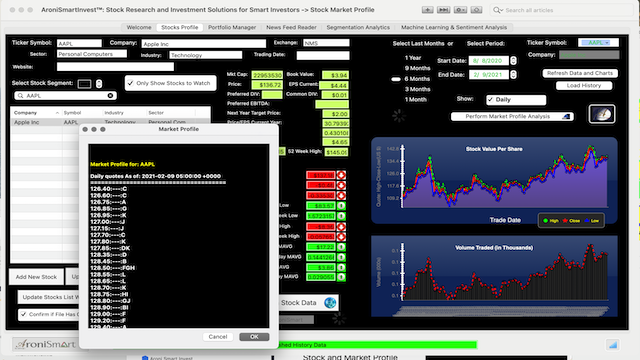Screen dimensions: 640x360
Task: Click the Stock Value Per Share chart
Action: [x=494, y=180]
